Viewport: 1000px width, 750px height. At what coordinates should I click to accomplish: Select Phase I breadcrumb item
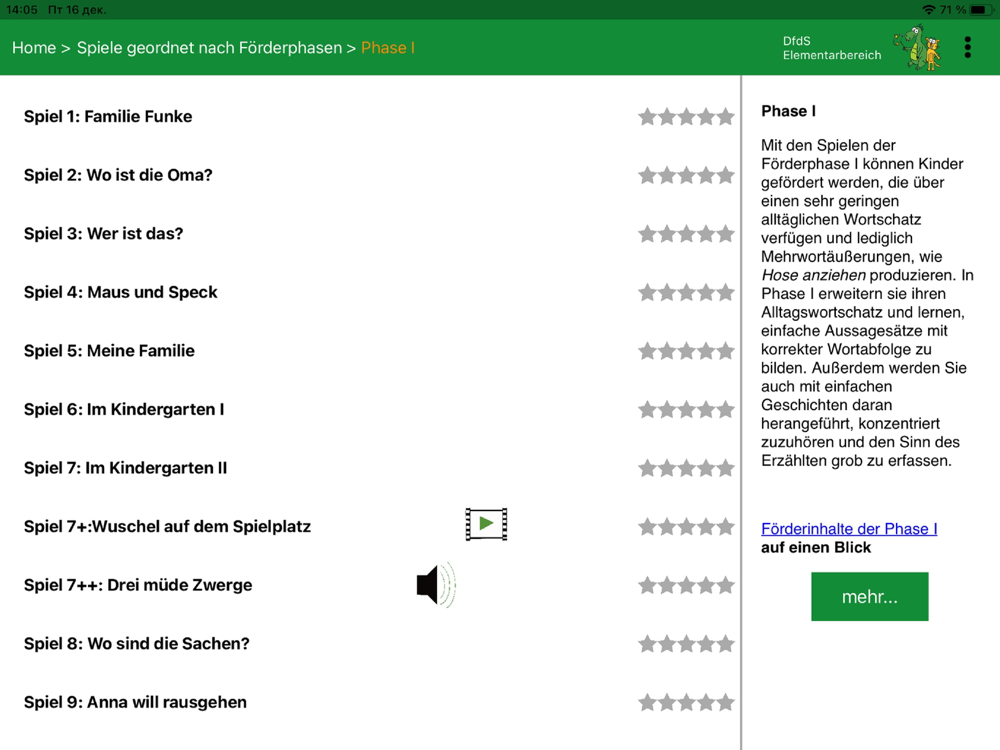point(388,48)
